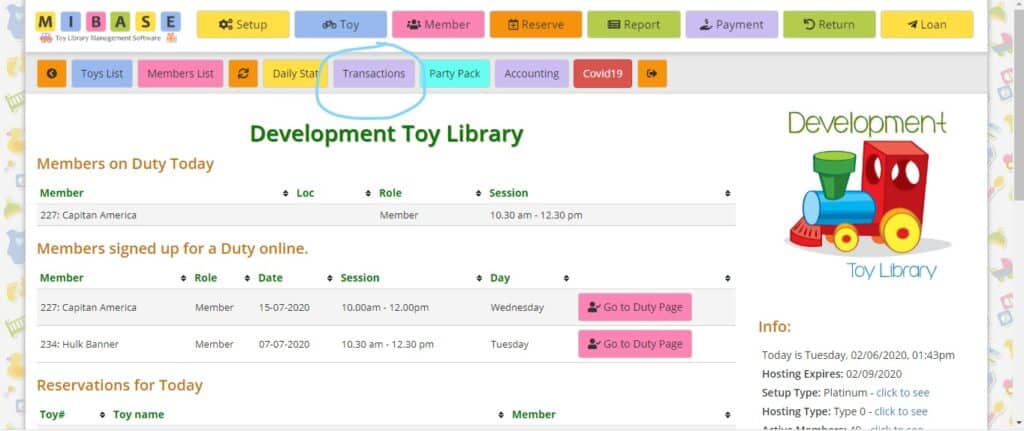Select the '234: Hulk Banner' row text
The height and width of the screenshot is (431, 1024).
tap(80, 344)
